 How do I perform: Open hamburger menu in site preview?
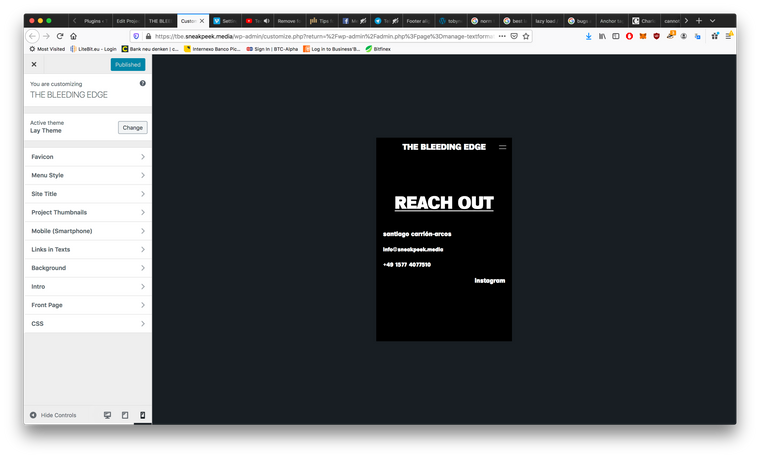click(x=502, y=147)
